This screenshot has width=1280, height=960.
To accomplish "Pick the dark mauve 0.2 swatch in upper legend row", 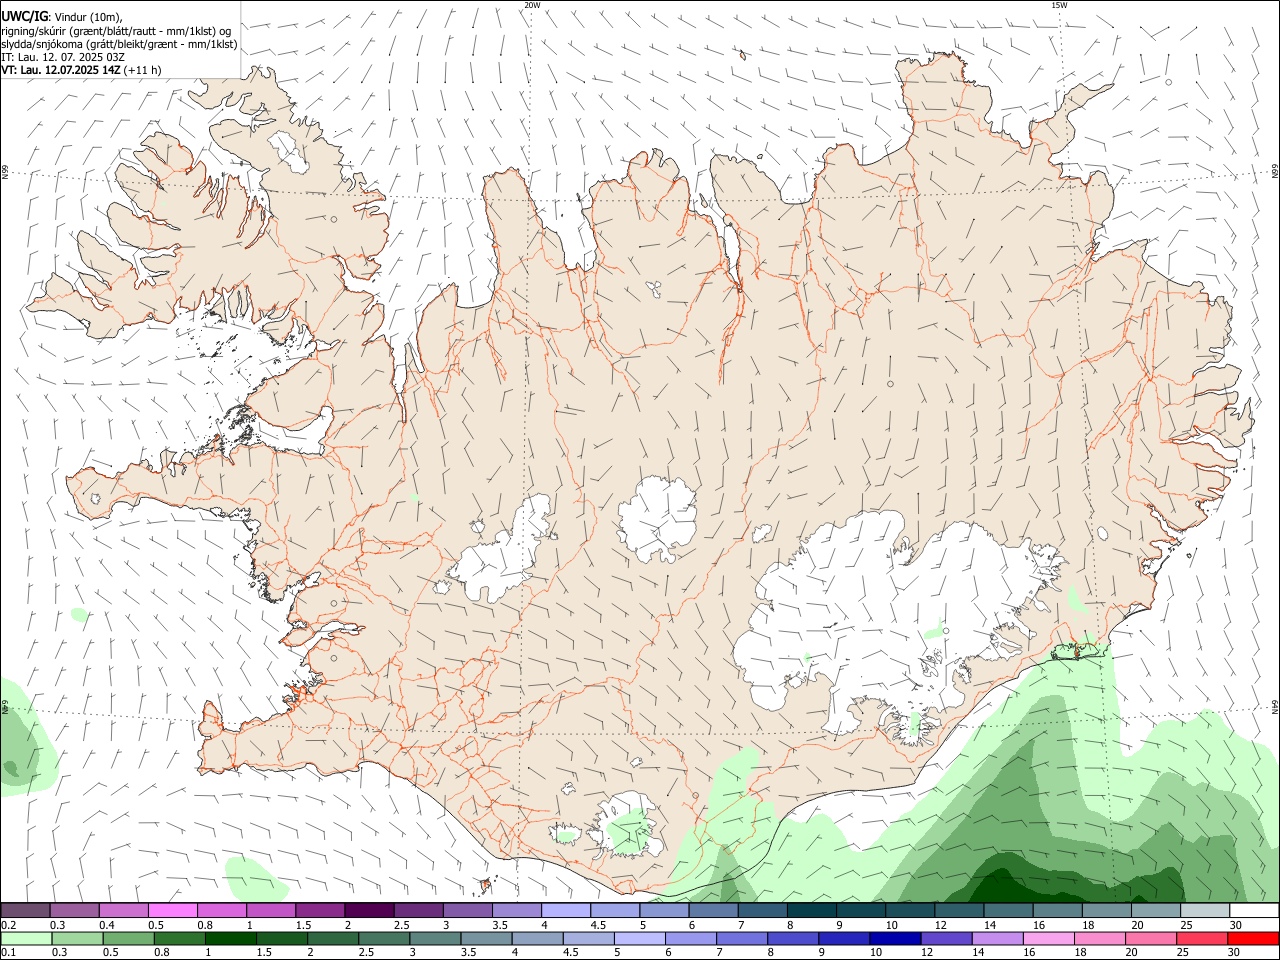I will pos(25,911).
